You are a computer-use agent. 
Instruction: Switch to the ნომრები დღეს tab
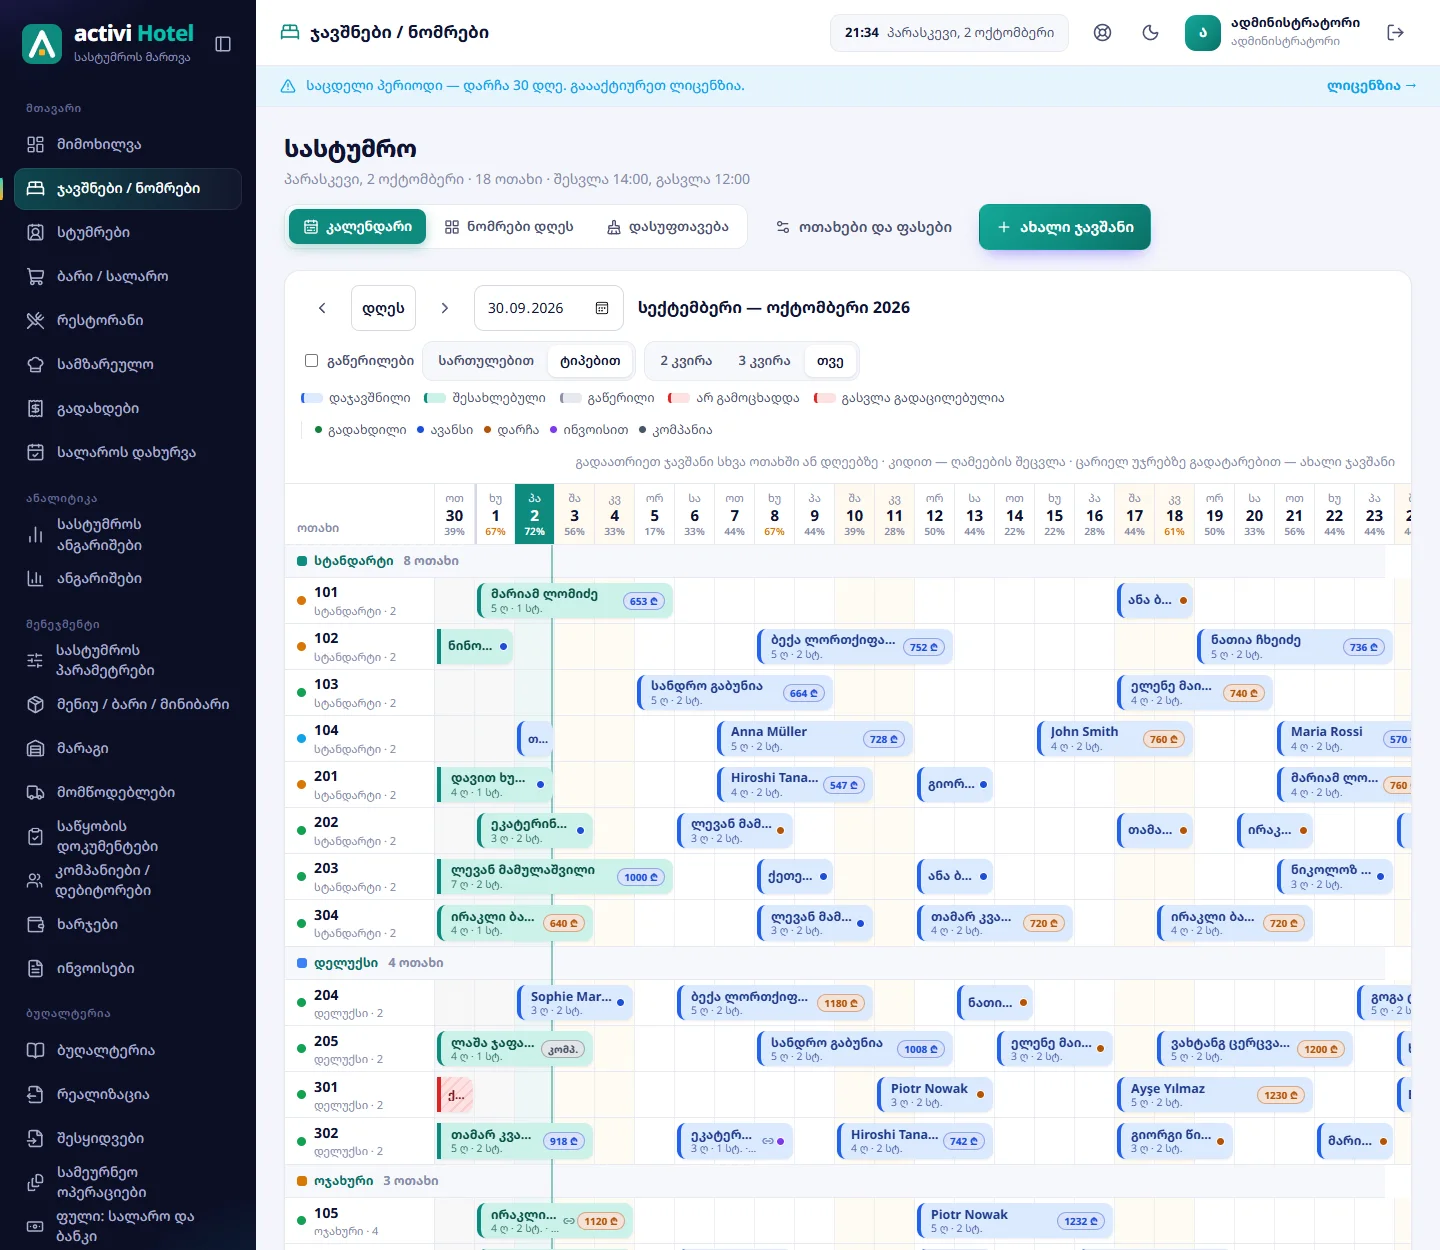click(x=509, y=227)
